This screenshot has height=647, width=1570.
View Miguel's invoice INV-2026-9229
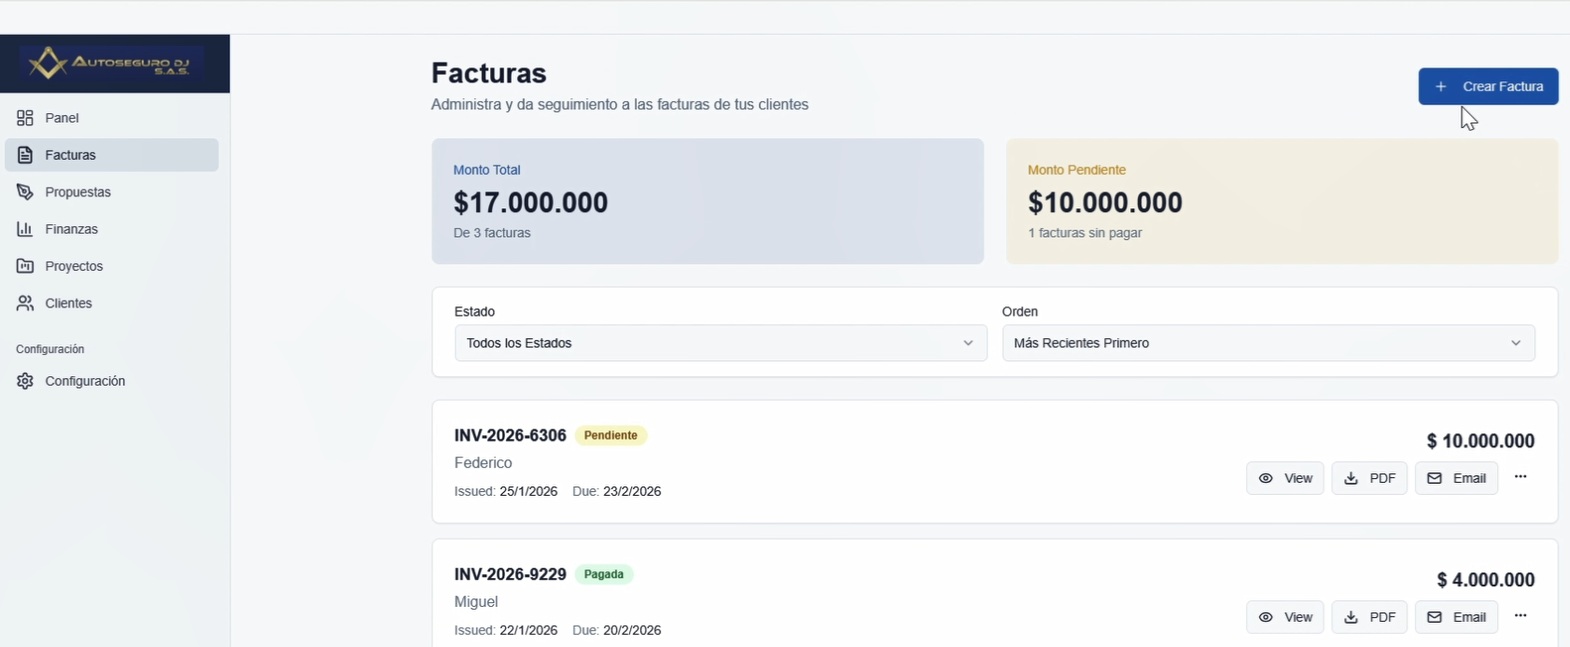click(x=1285, y=617)
